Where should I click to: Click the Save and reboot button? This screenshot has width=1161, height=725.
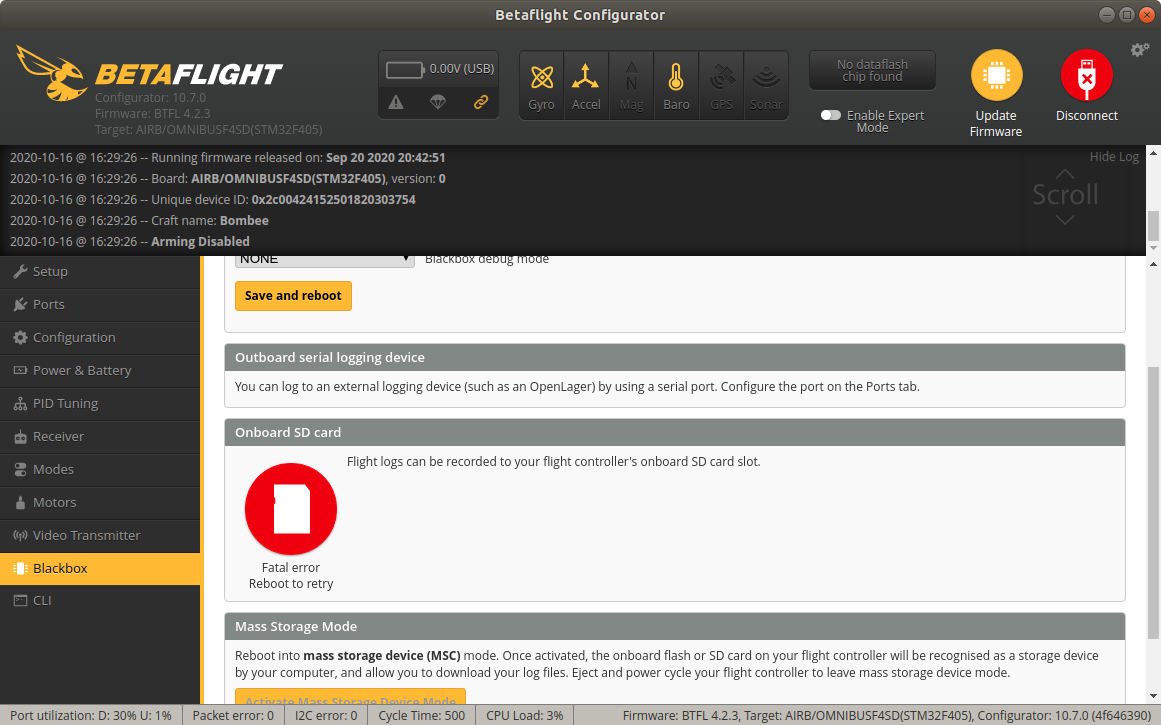(293, 295)
